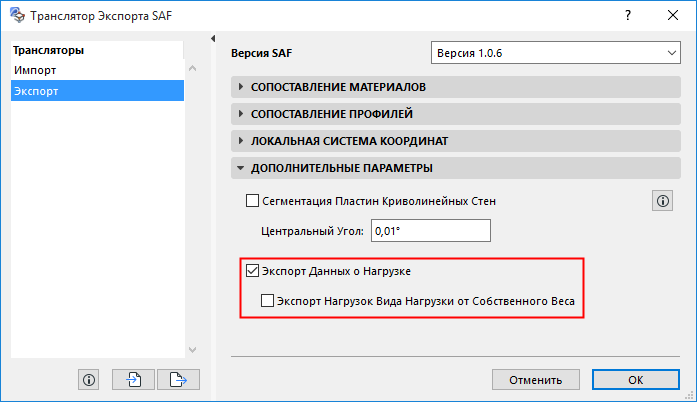Click into Центральный Угол input field
The height and width of the screenshot is (402, 697).
[431, 231]
